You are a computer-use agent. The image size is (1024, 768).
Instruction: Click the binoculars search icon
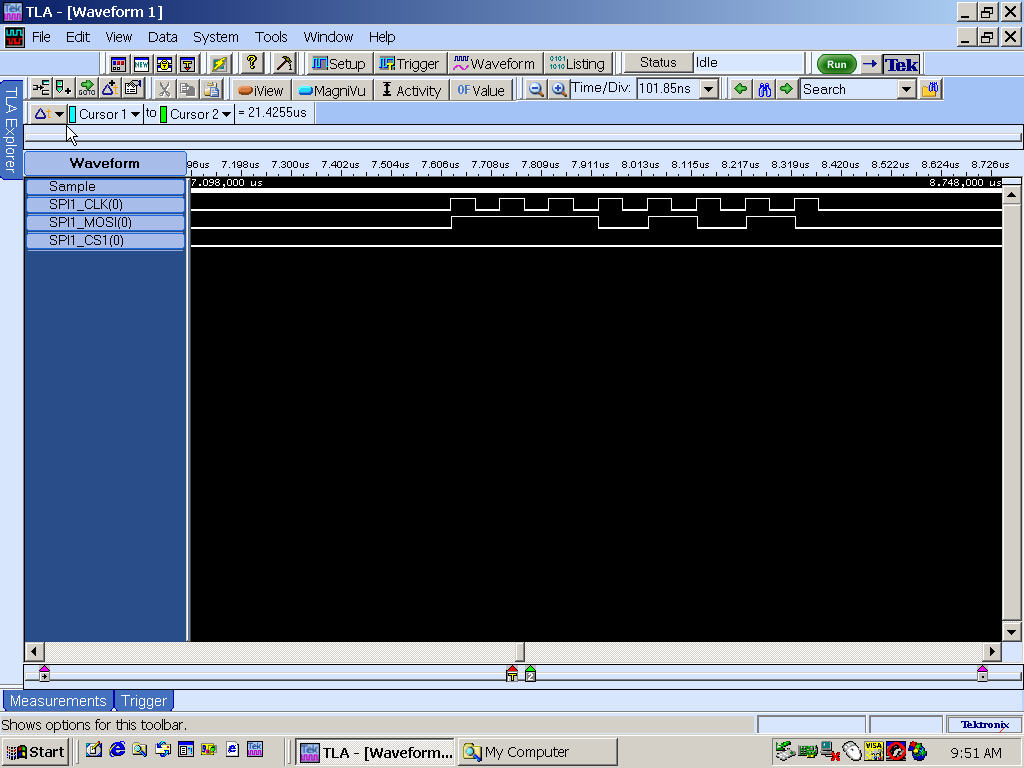pyautogui.click(x=764, y=89)
